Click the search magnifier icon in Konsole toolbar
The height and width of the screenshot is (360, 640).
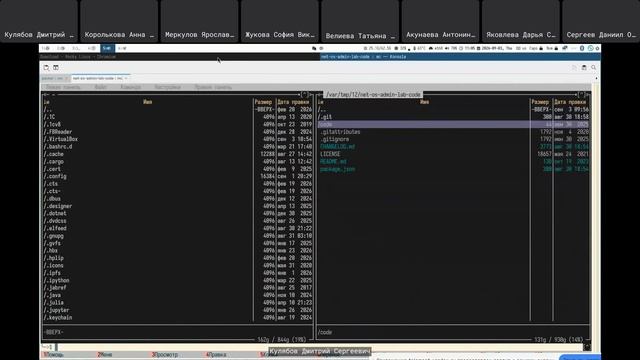pyautogui.click(x=593, y=68)
